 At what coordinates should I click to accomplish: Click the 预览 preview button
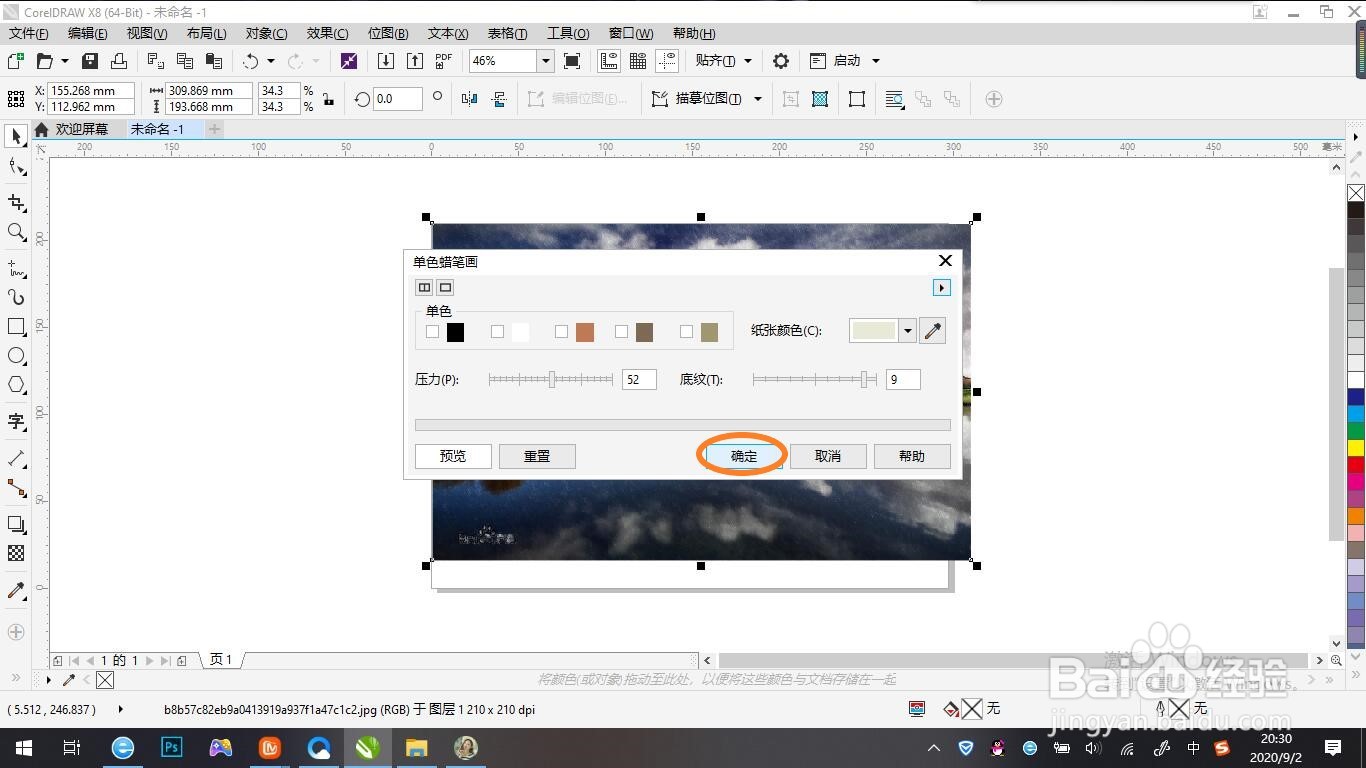click(x=453, y=456)
